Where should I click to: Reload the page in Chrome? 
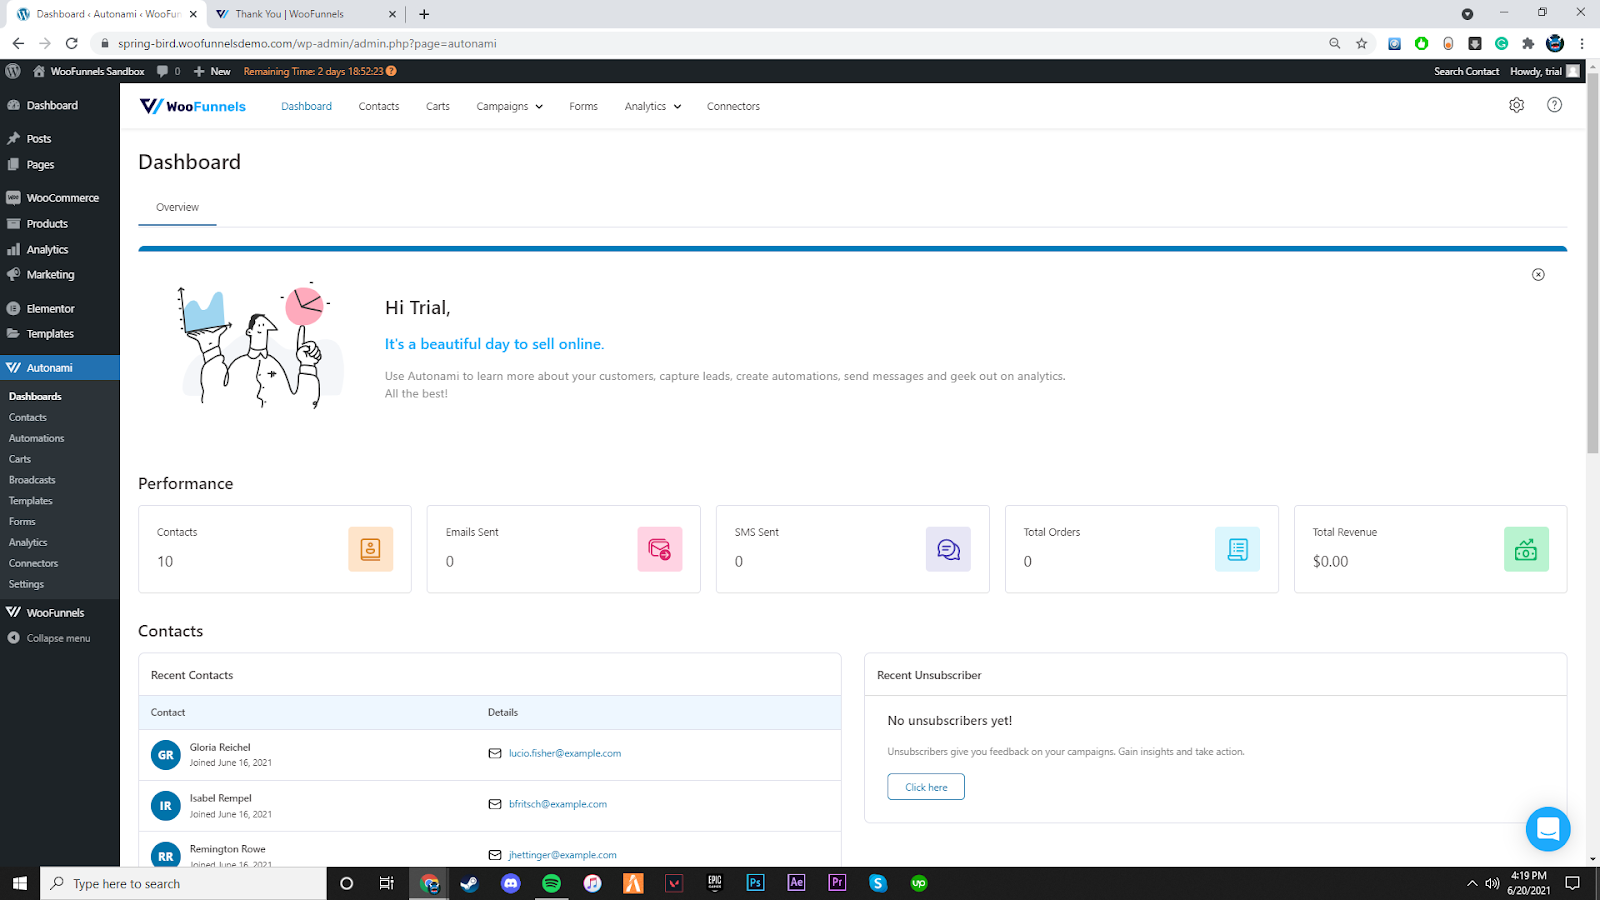[71, 43]
